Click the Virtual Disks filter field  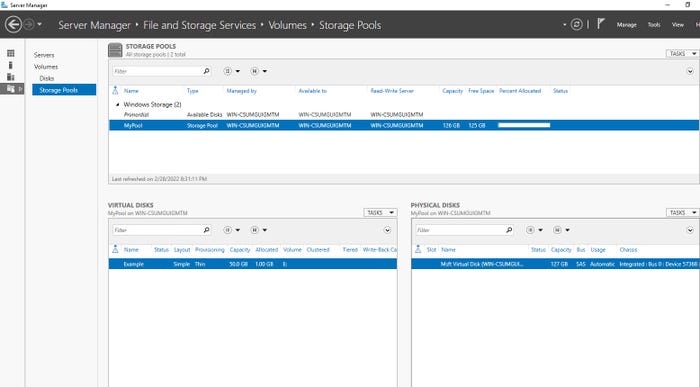[157, 230]
